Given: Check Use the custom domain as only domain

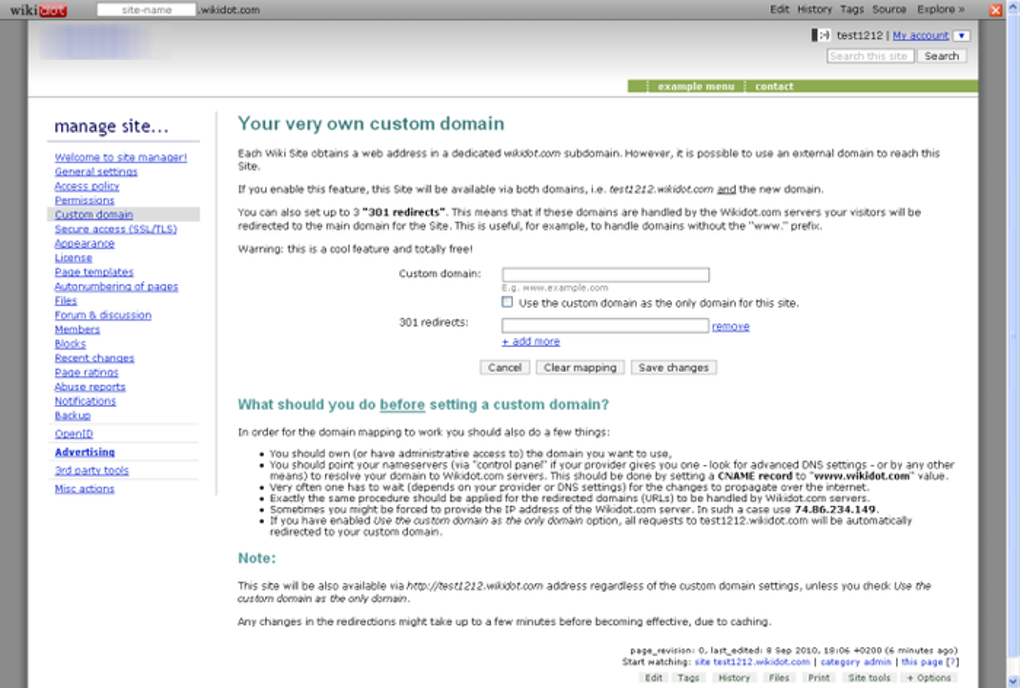Looking at the screenshot, I should pyautogui.click(x=506, y=303).
